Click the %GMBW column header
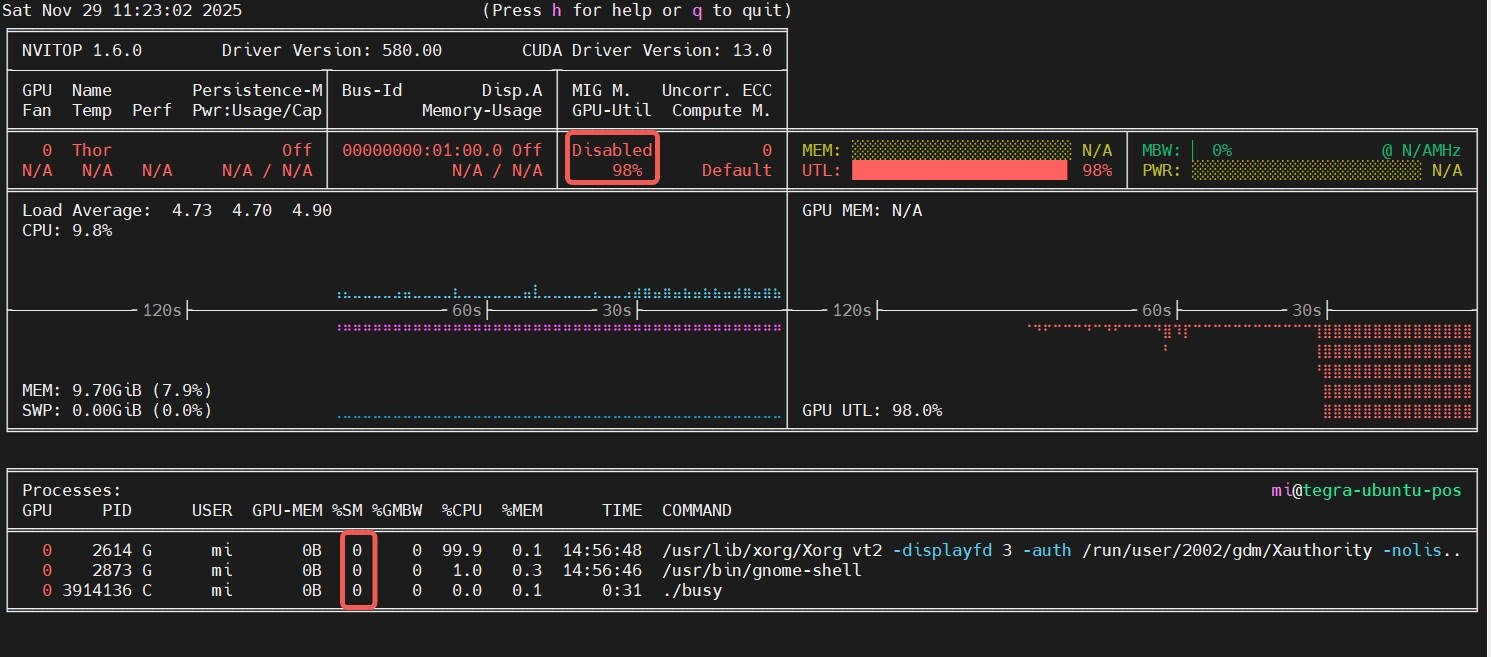This screenshot has width=1491, height=657. [x=397, y=510]
